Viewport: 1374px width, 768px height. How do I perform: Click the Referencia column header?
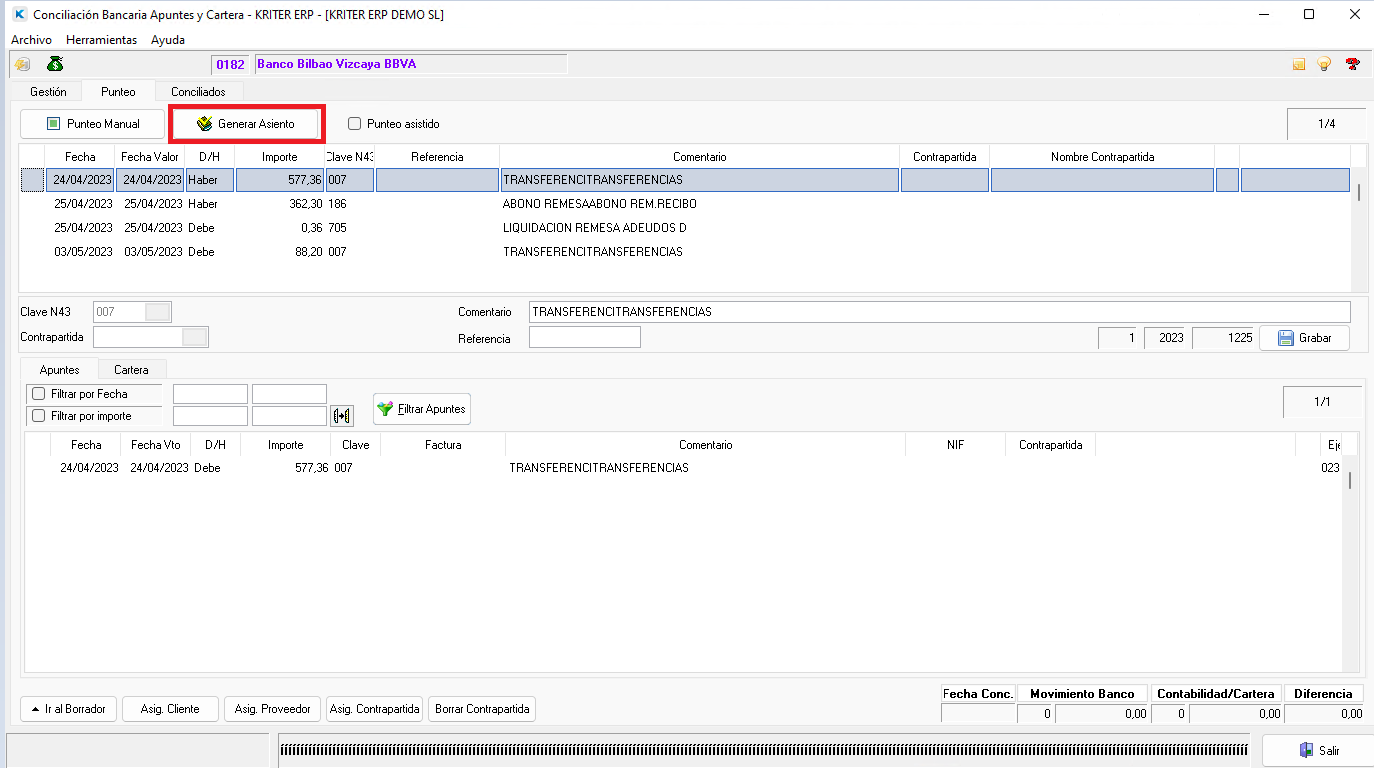(437, 157)
